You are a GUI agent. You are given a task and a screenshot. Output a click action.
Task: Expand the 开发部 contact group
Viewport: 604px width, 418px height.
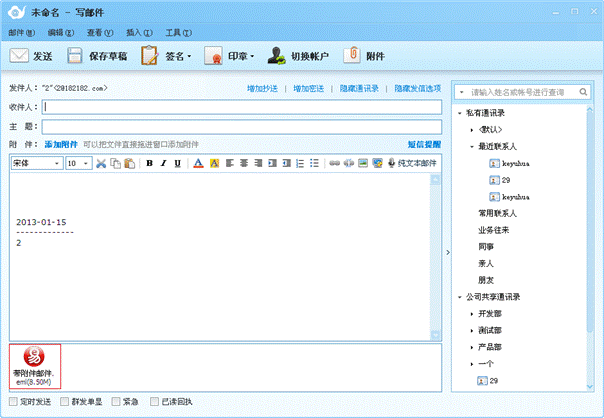tap(472, 314)
